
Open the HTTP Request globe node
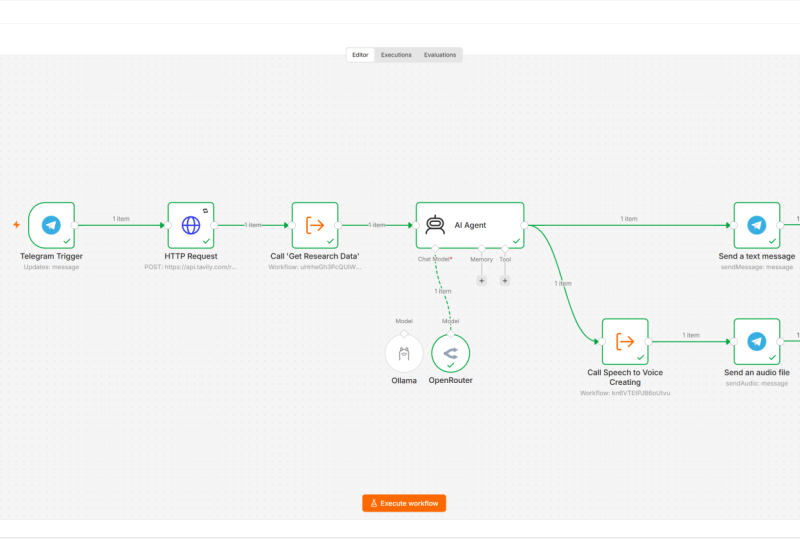[x=191, y=225]
